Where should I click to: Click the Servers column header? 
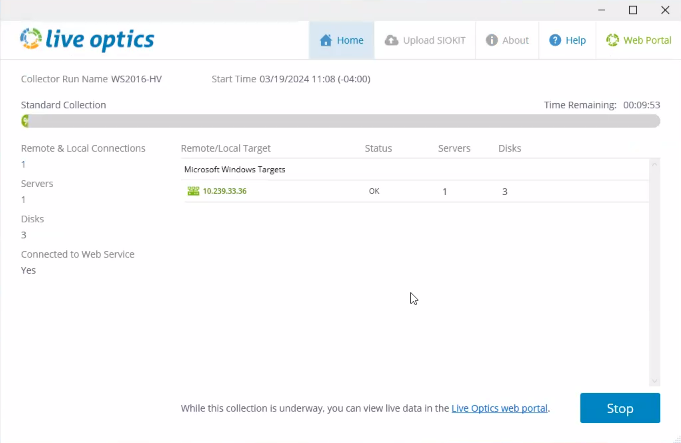tap(454, 148)
